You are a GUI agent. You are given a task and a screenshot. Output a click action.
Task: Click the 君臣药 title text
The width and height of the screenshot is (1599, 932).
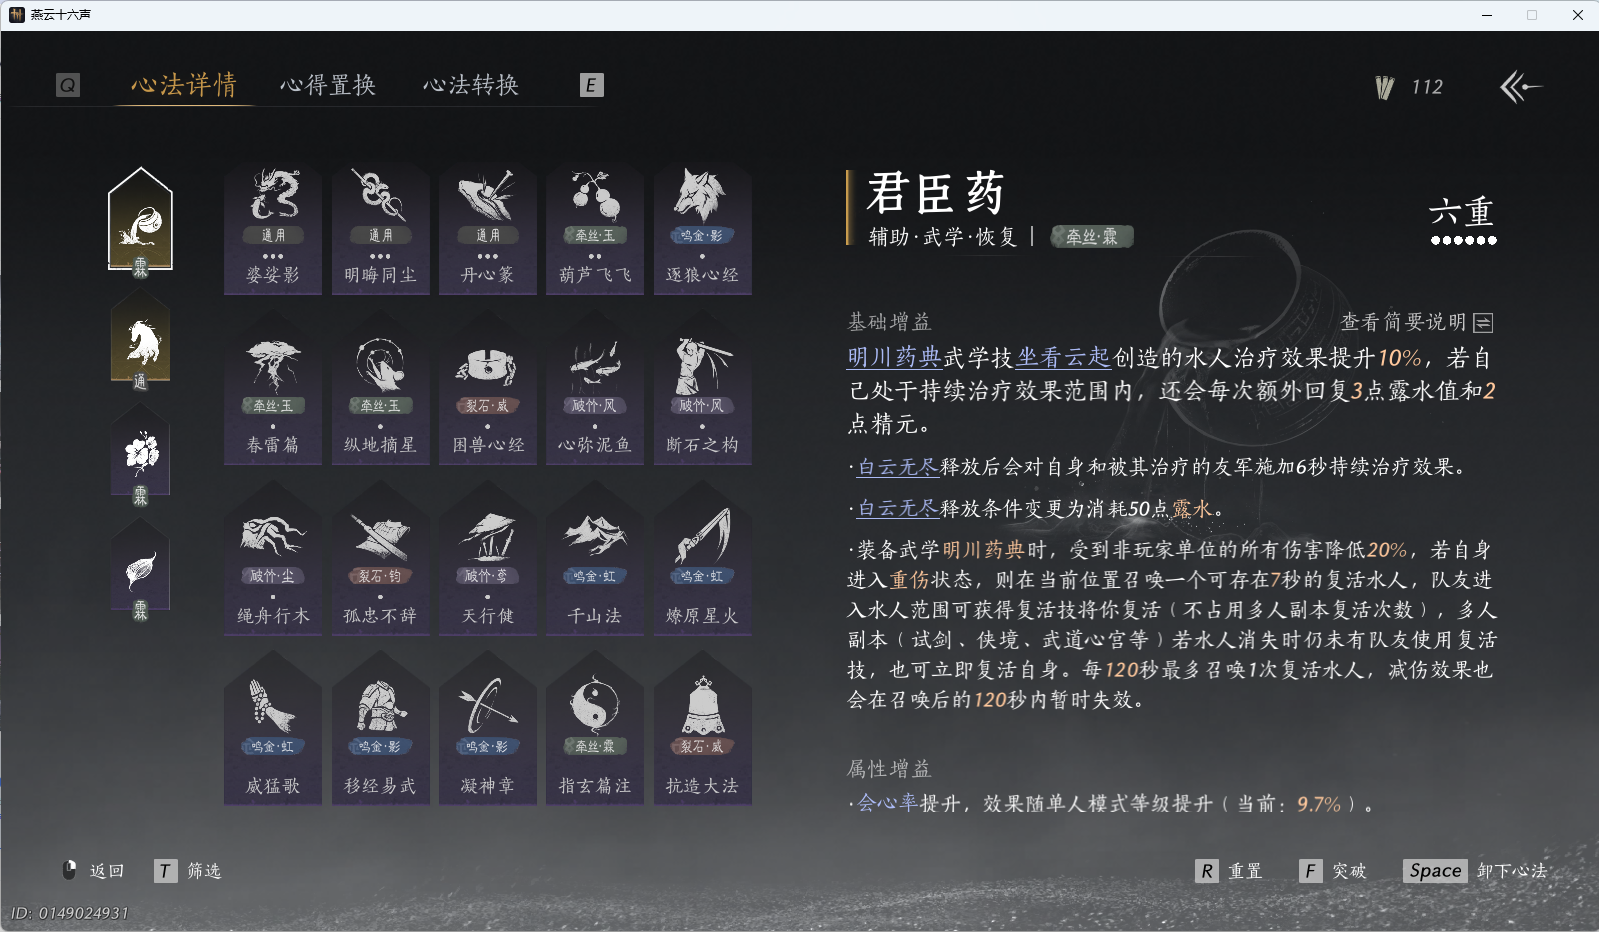point(935,193)
